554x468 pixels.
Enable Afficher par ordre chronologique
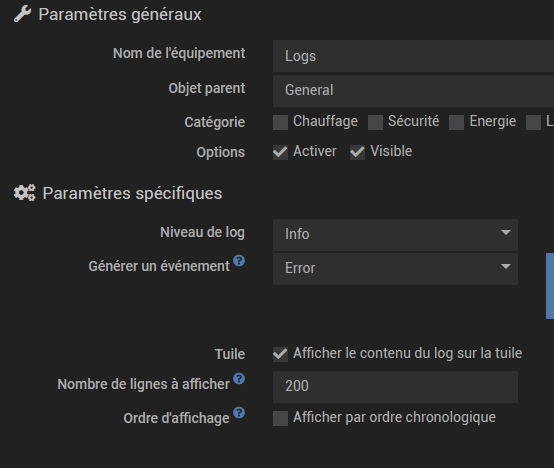pos(281,419)
